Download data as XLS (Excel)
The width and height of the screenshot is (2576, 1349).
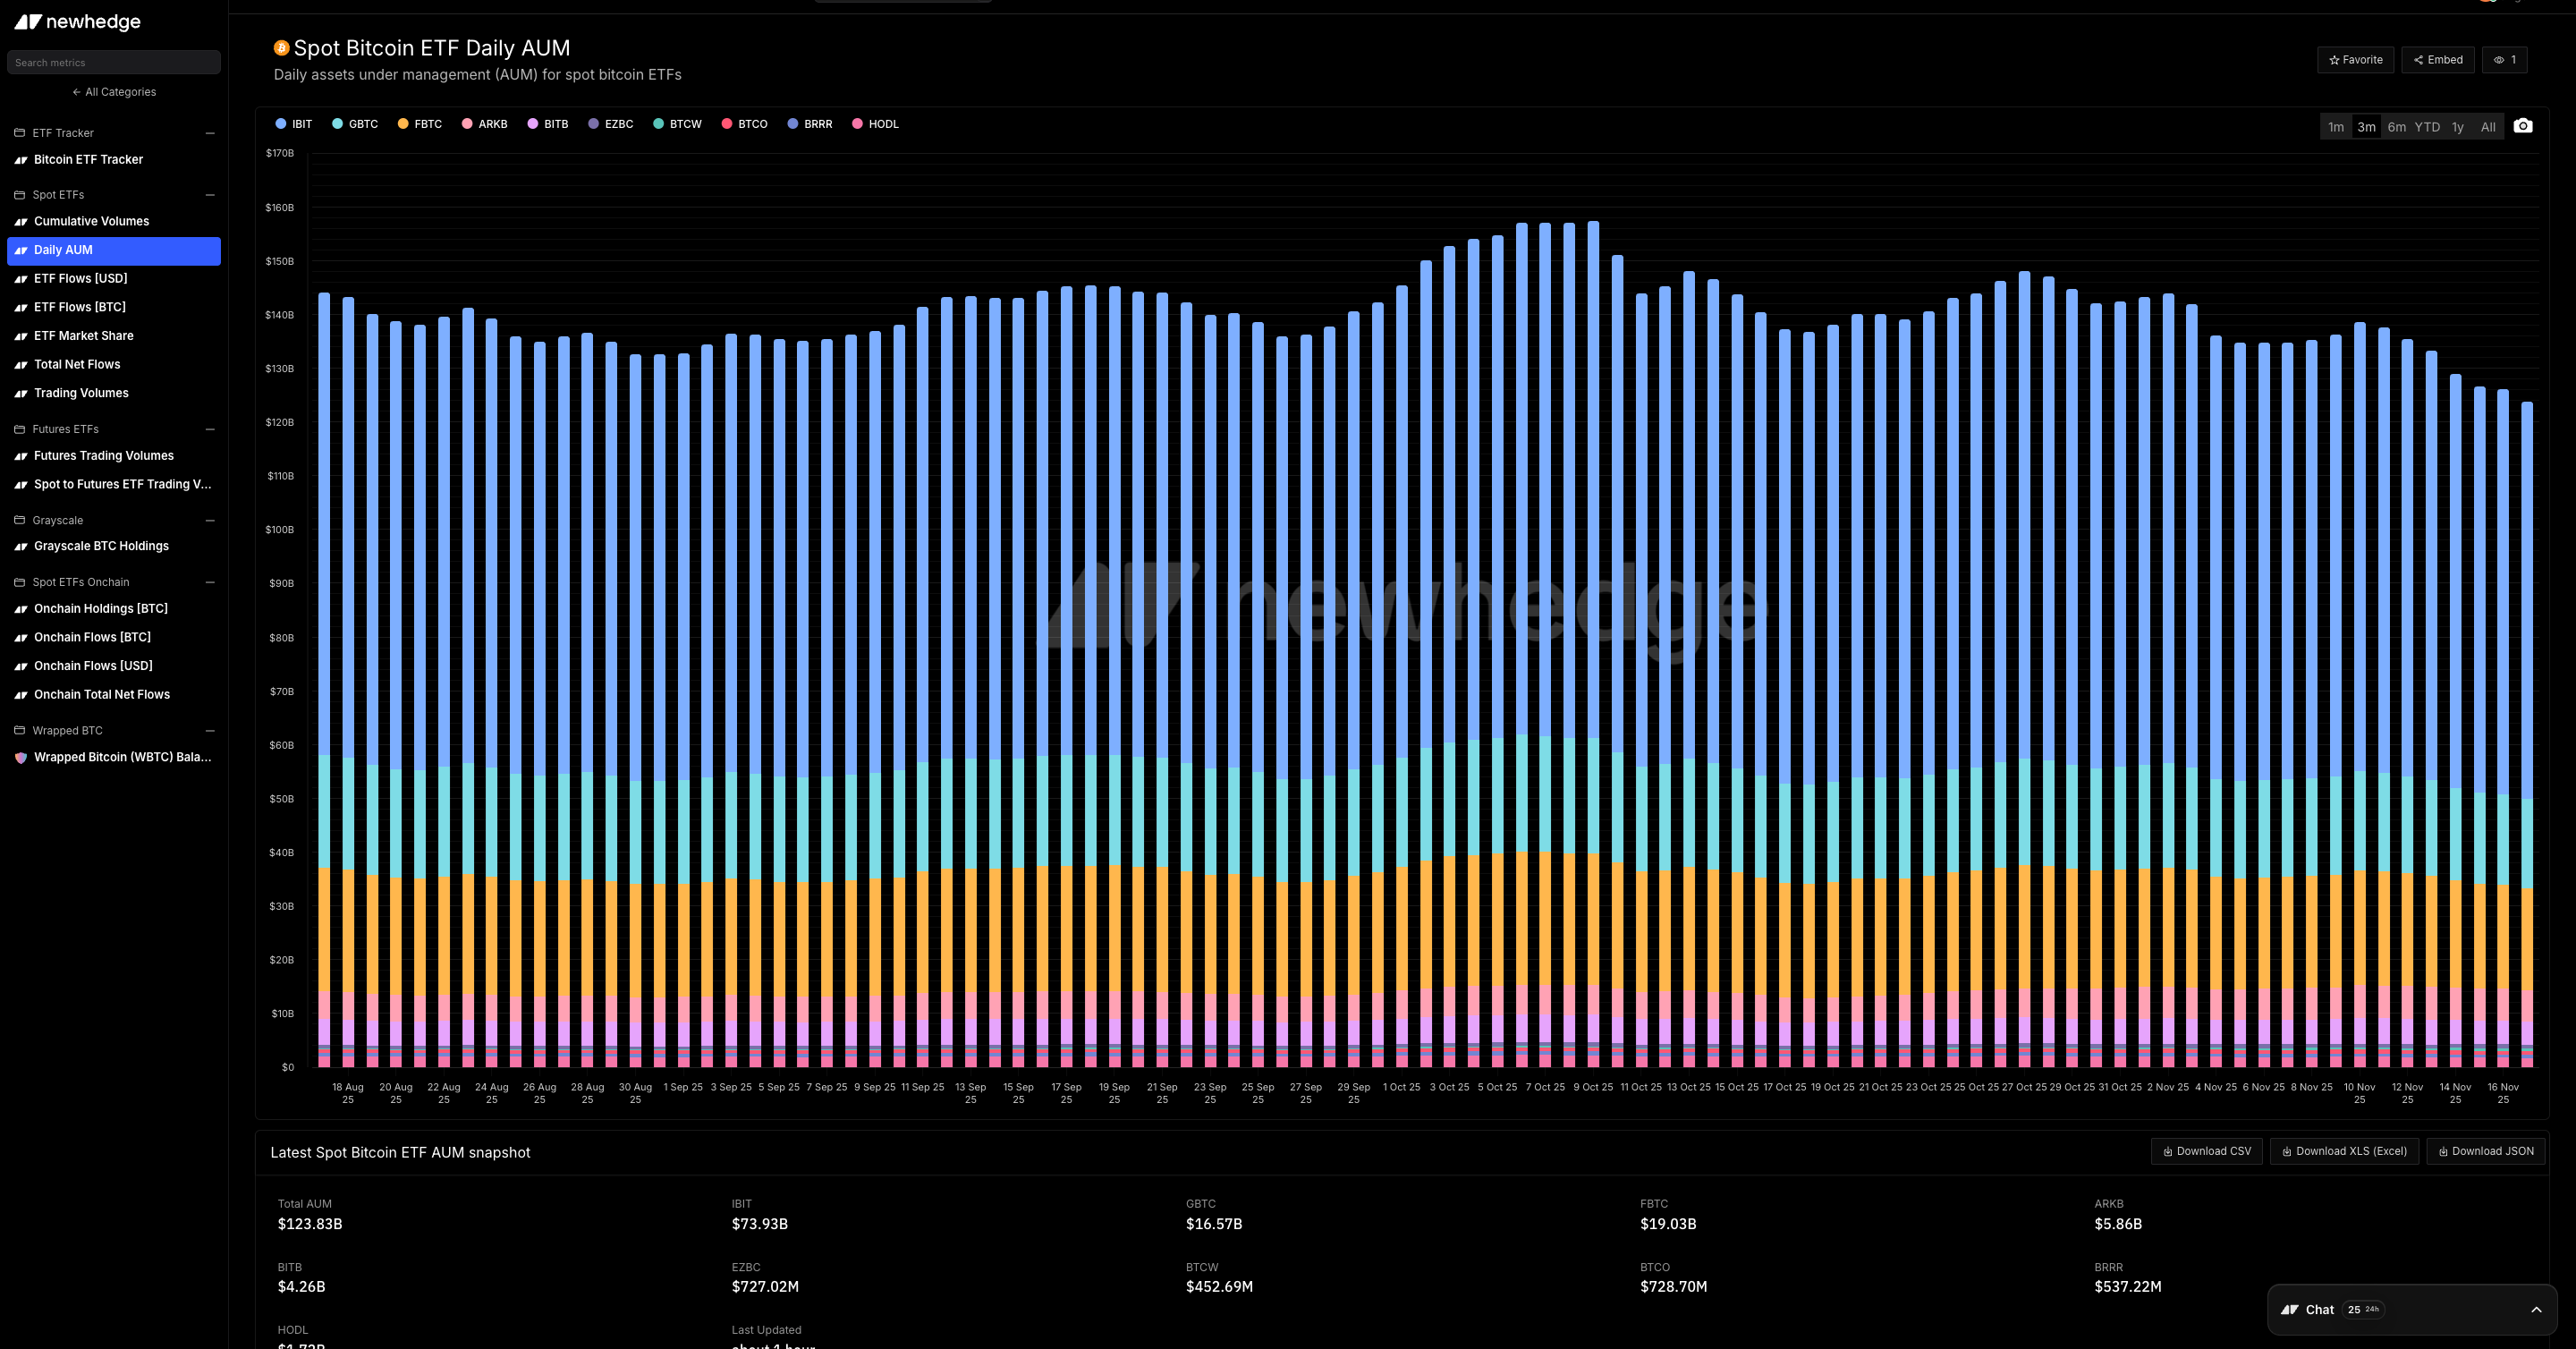2343,1151
